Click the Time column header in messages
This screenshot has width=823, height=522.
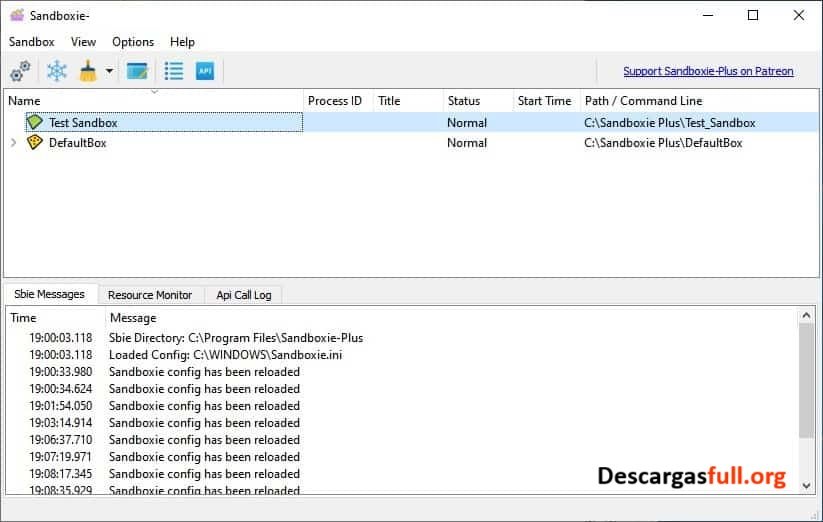(56, 317)
